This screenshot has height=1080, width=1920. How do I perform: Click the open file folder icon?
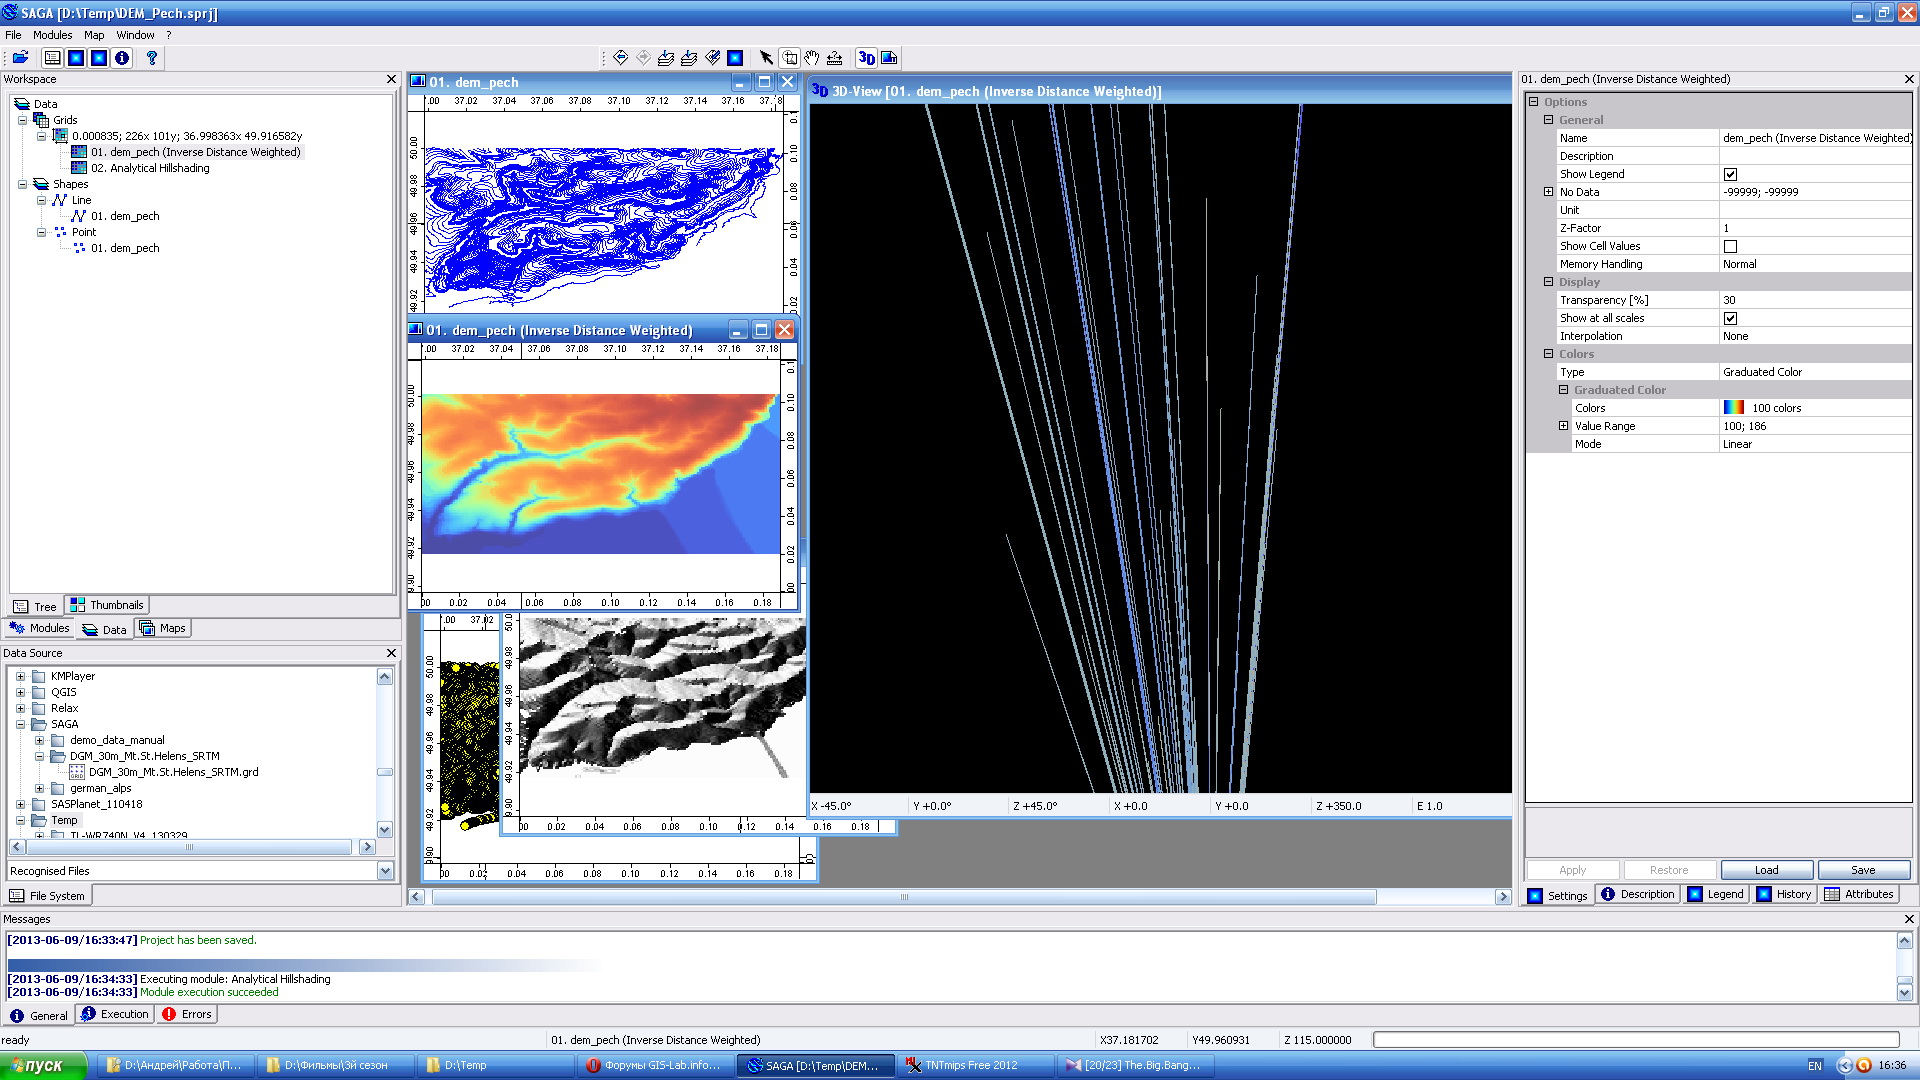pos(20,58)
